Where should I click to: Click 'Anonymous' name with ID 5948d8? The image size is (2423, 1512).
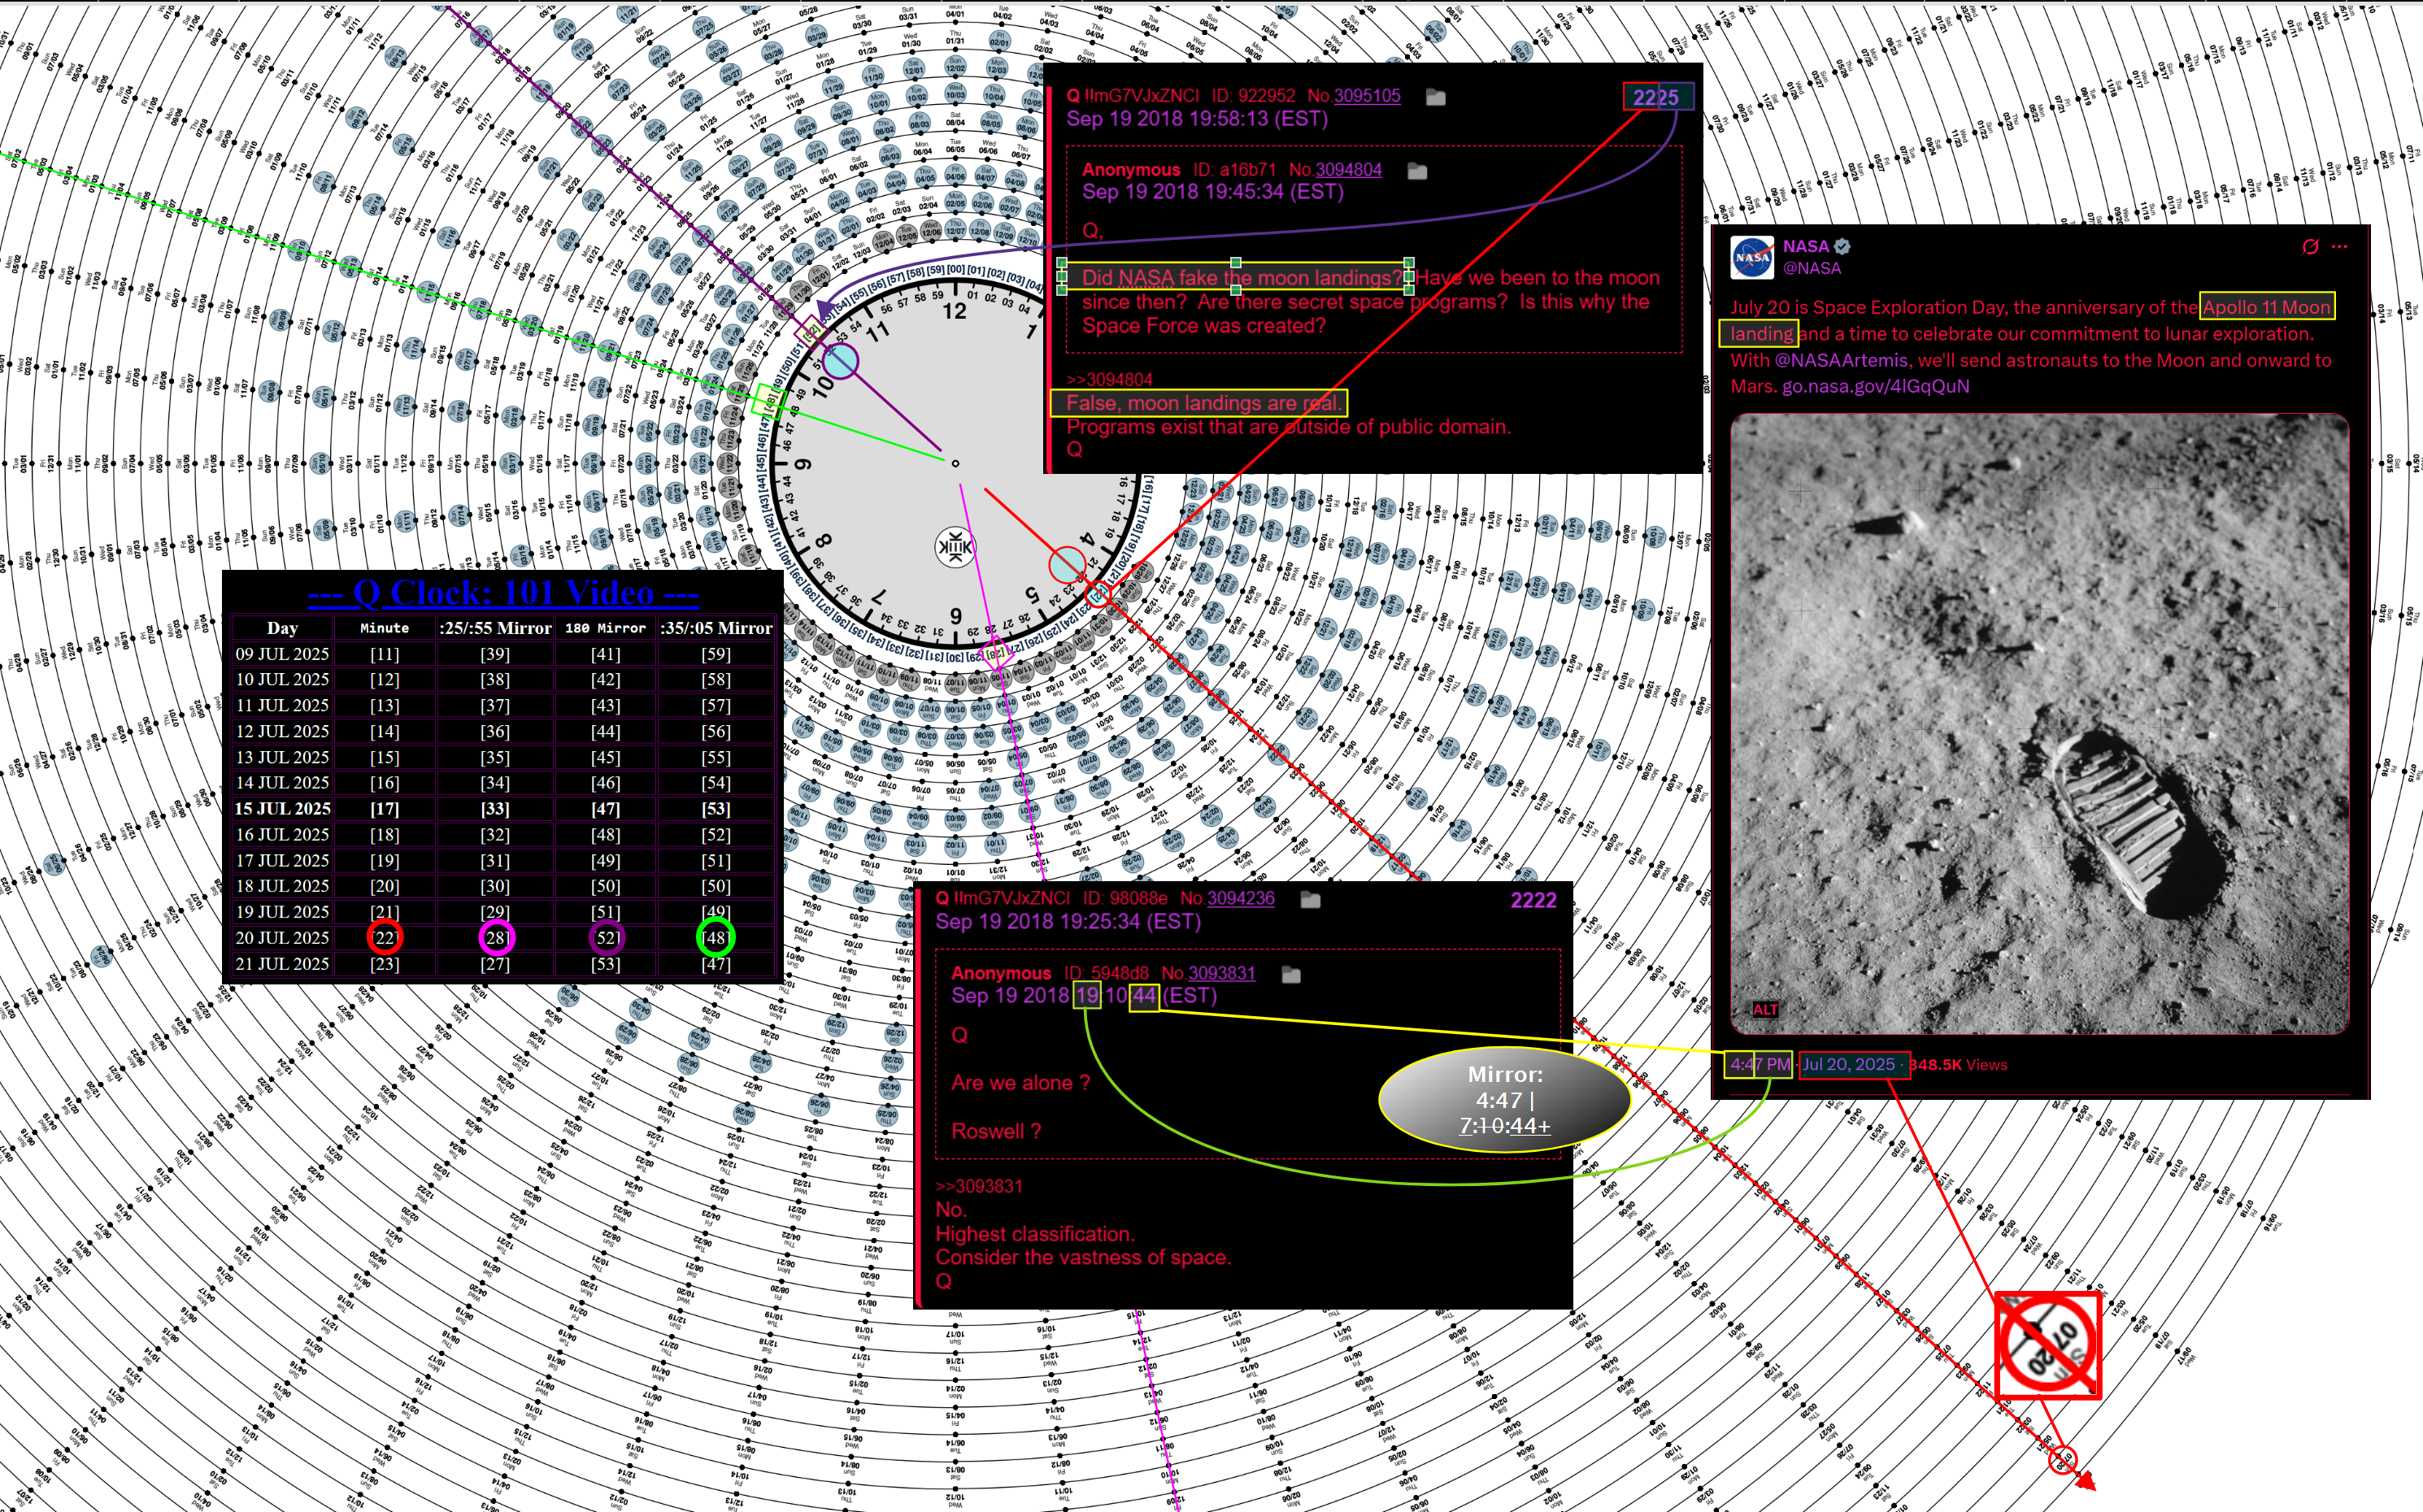tap(1001, 973)
